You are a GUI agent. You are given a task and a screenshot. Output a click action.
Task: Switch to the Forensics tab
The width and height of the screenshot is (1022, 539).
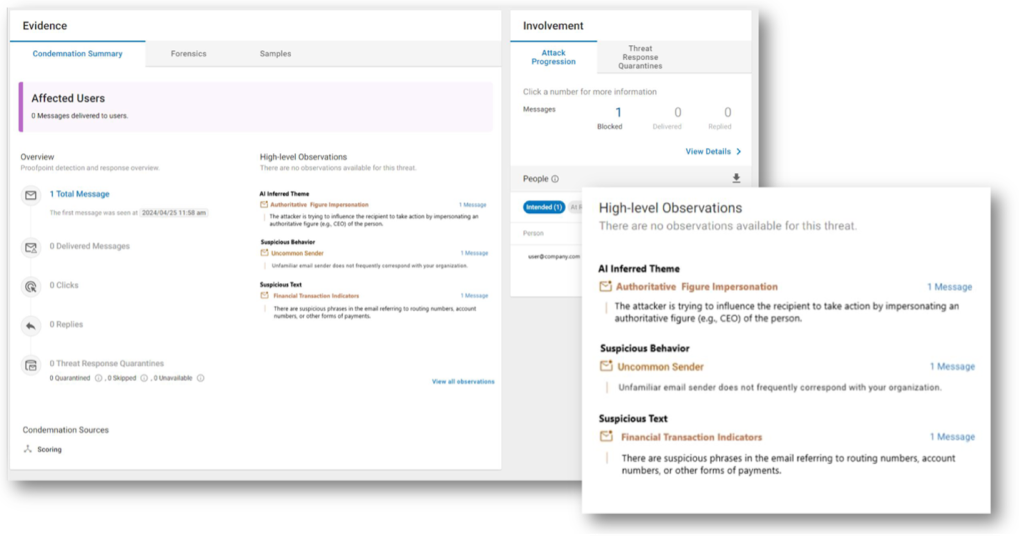click(188, 54)
